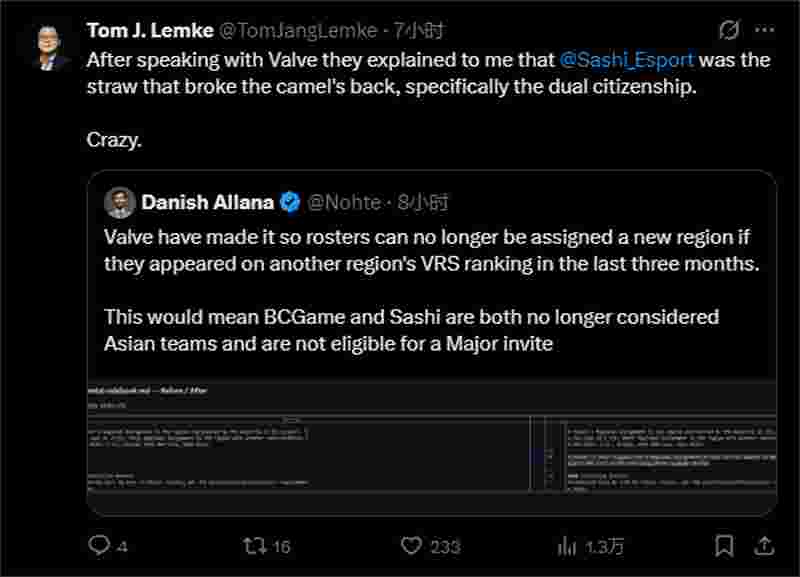The width and height of the screenshot is (800, 577).
Task: Open the view analytics bar-chart icon
Action: click(566, 546)
